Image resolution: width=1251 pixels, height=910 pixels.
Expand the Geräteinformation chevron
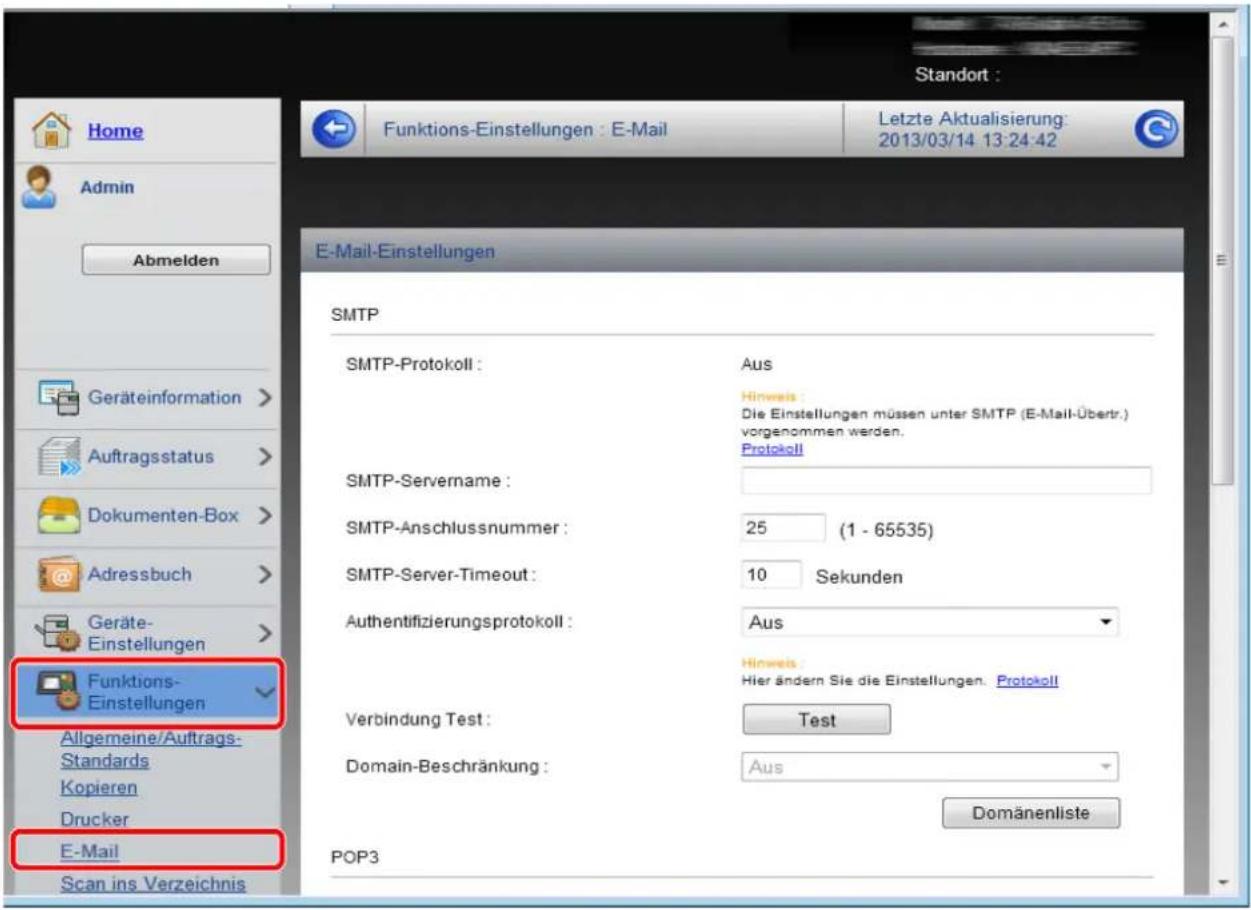click(x=264, y=398)
